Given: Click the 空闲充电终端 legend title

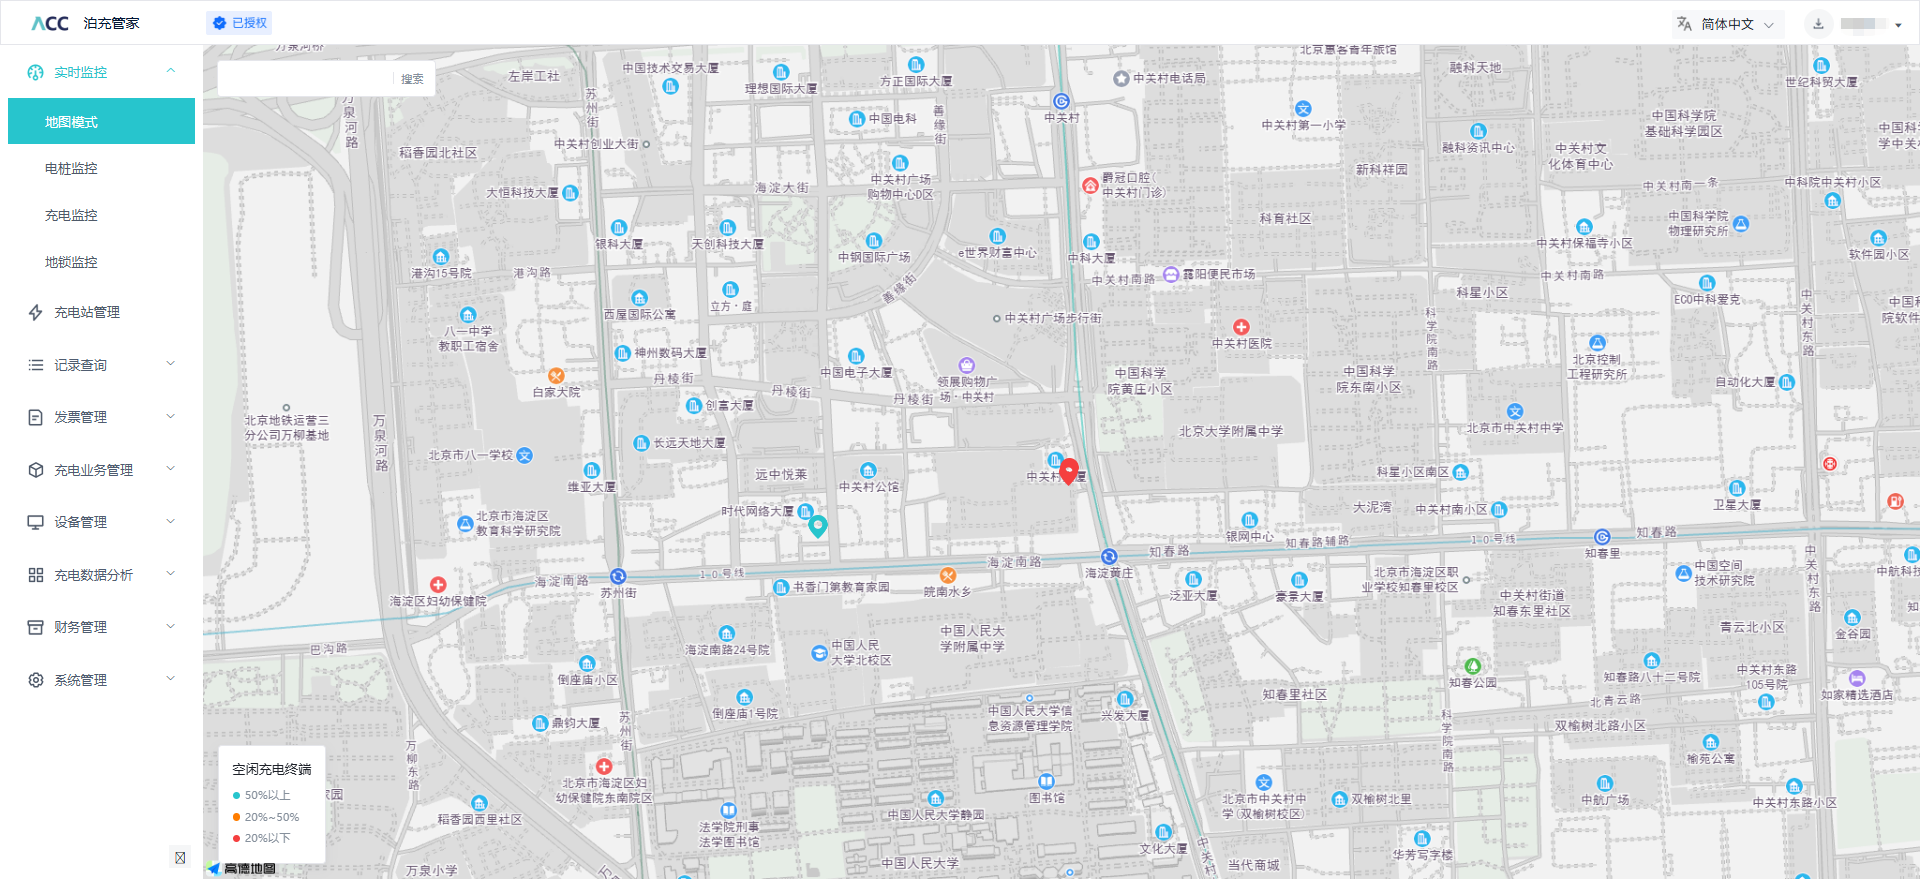Looking at the screenshot, I should [x=272, y=769].
